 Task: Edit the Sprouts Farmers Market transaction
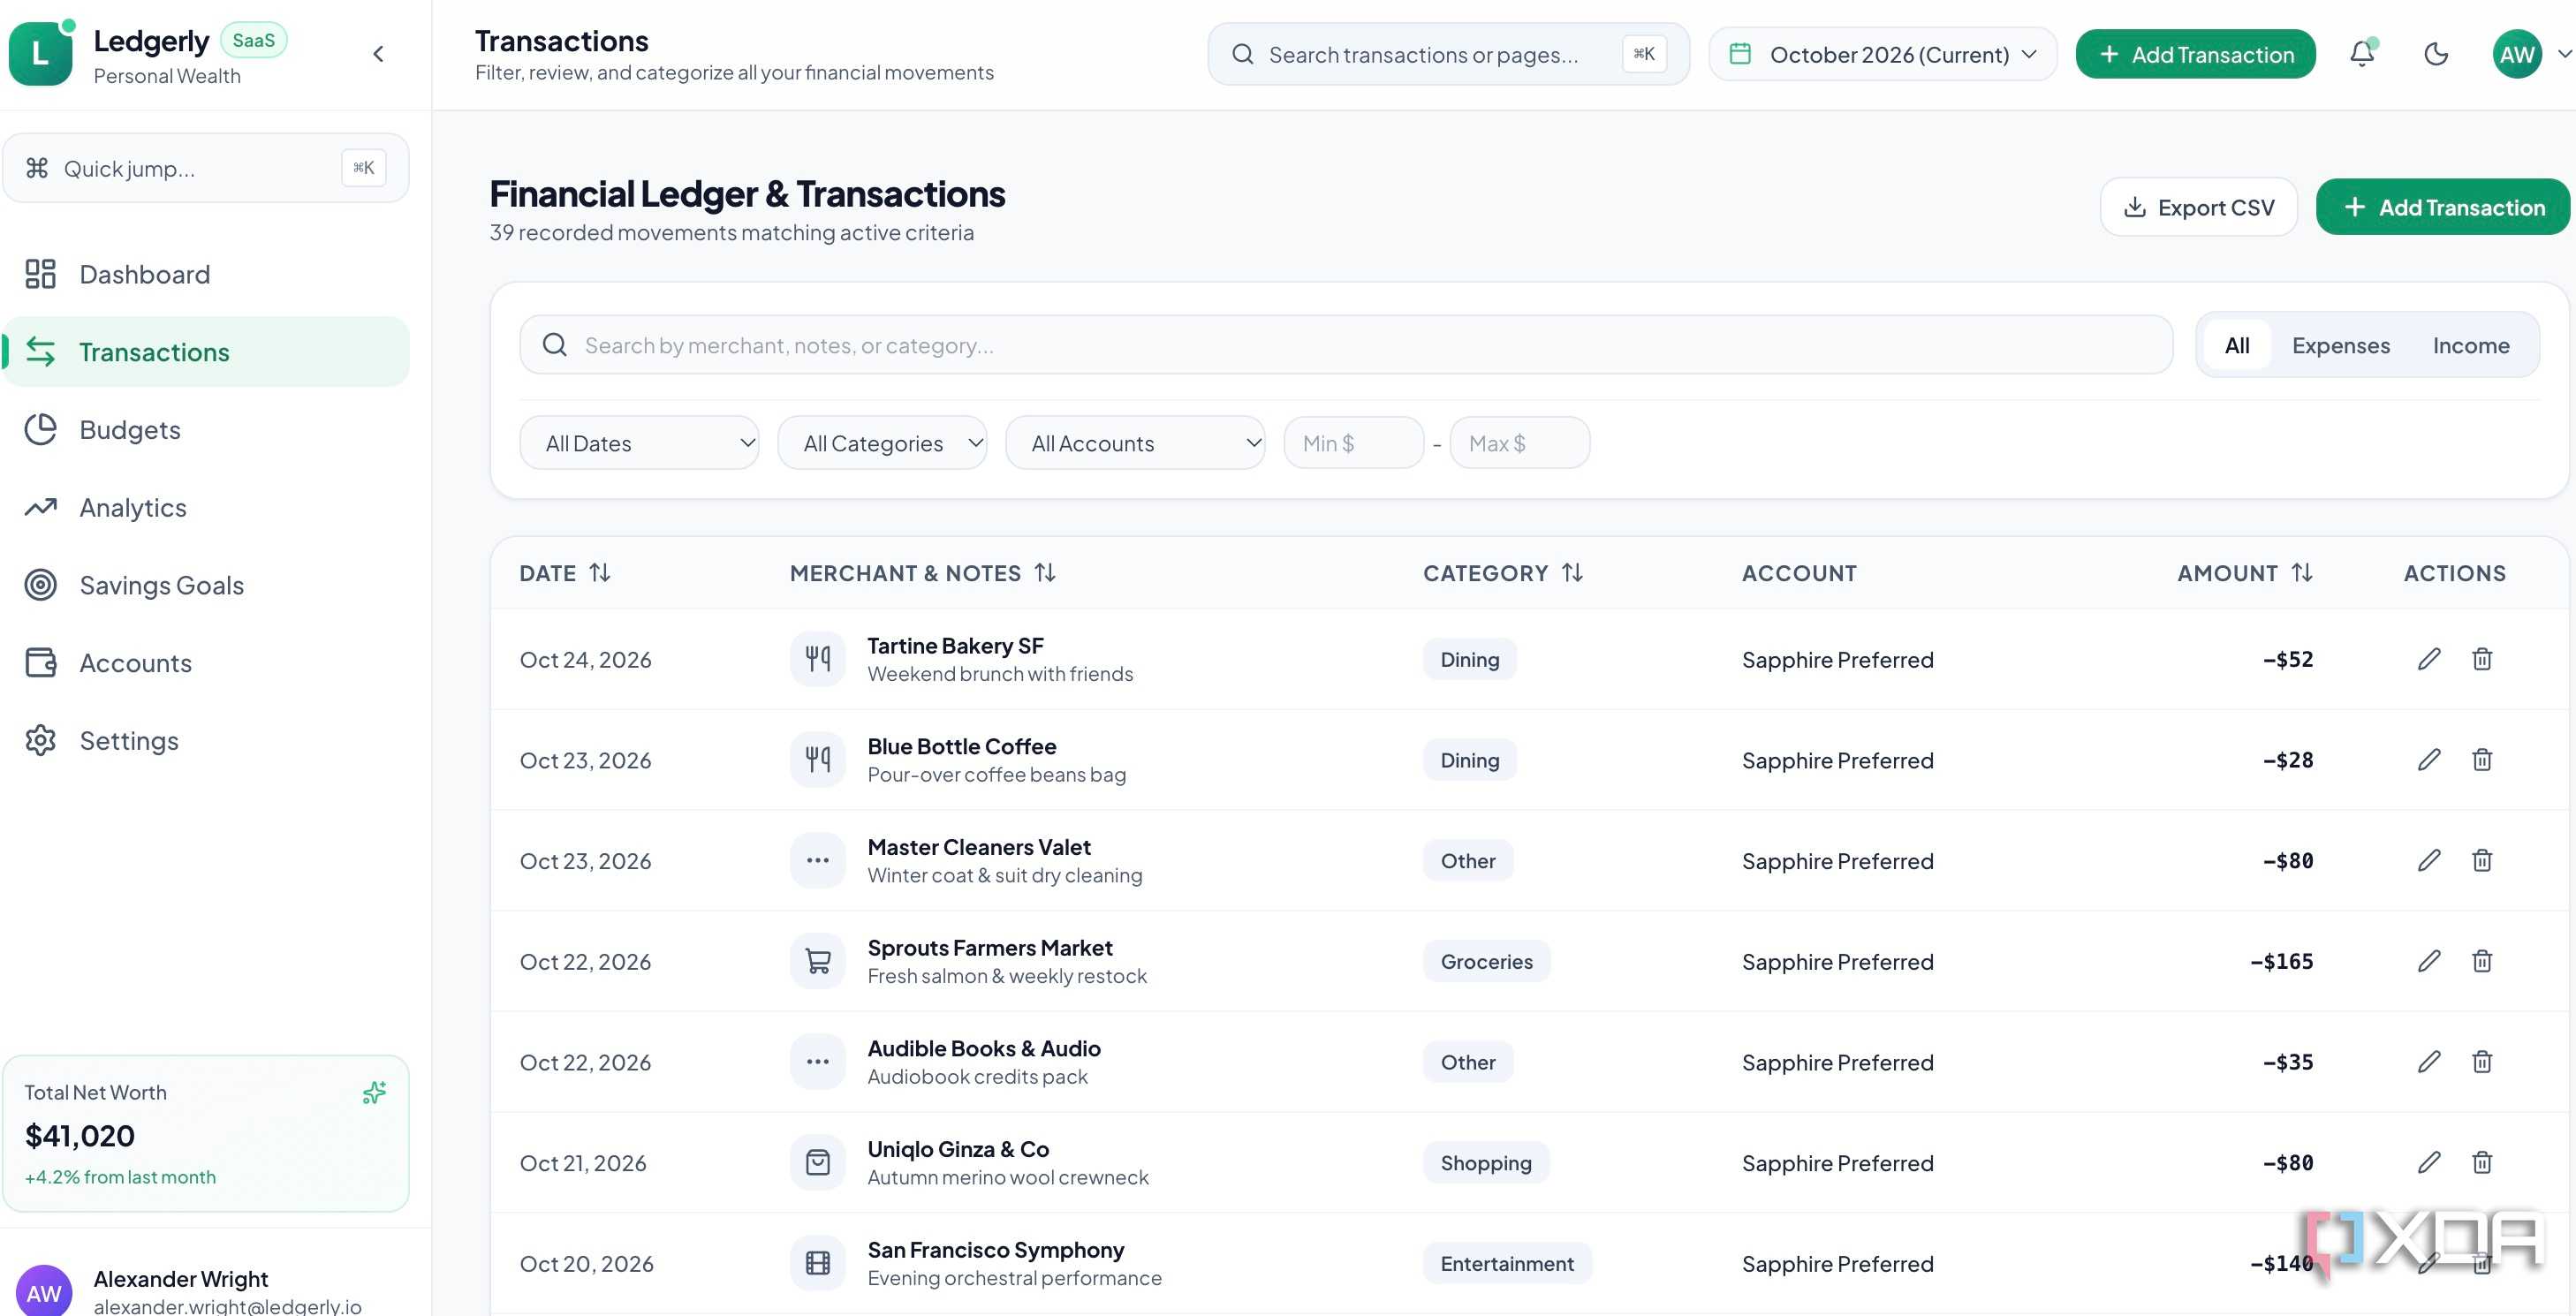[2429, 961]
